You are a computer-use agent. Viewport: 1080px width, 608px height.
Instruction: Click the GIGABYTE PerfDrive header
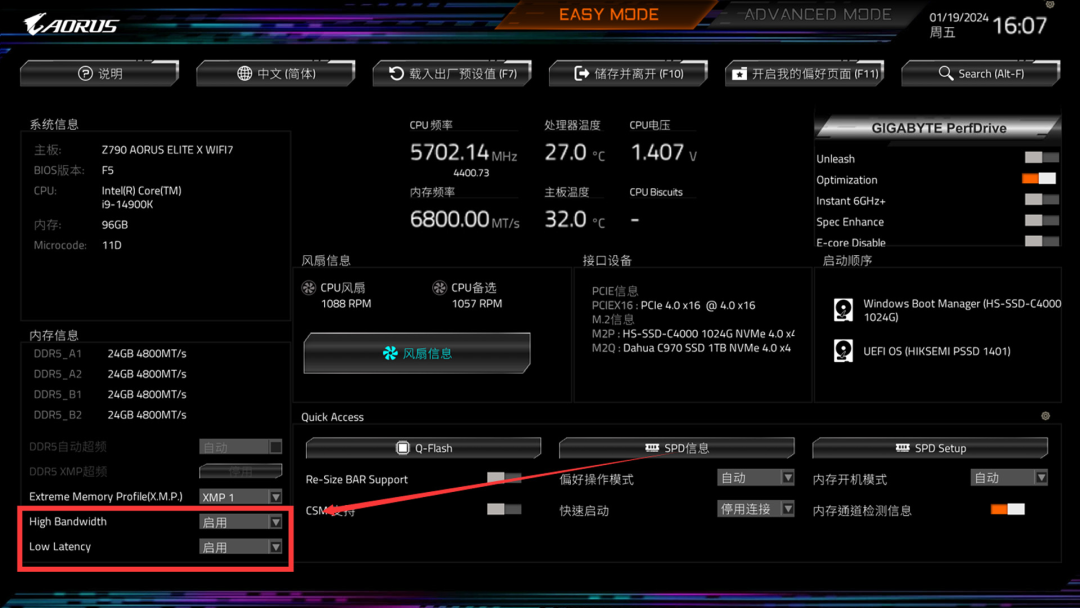[x=938, y=128]
